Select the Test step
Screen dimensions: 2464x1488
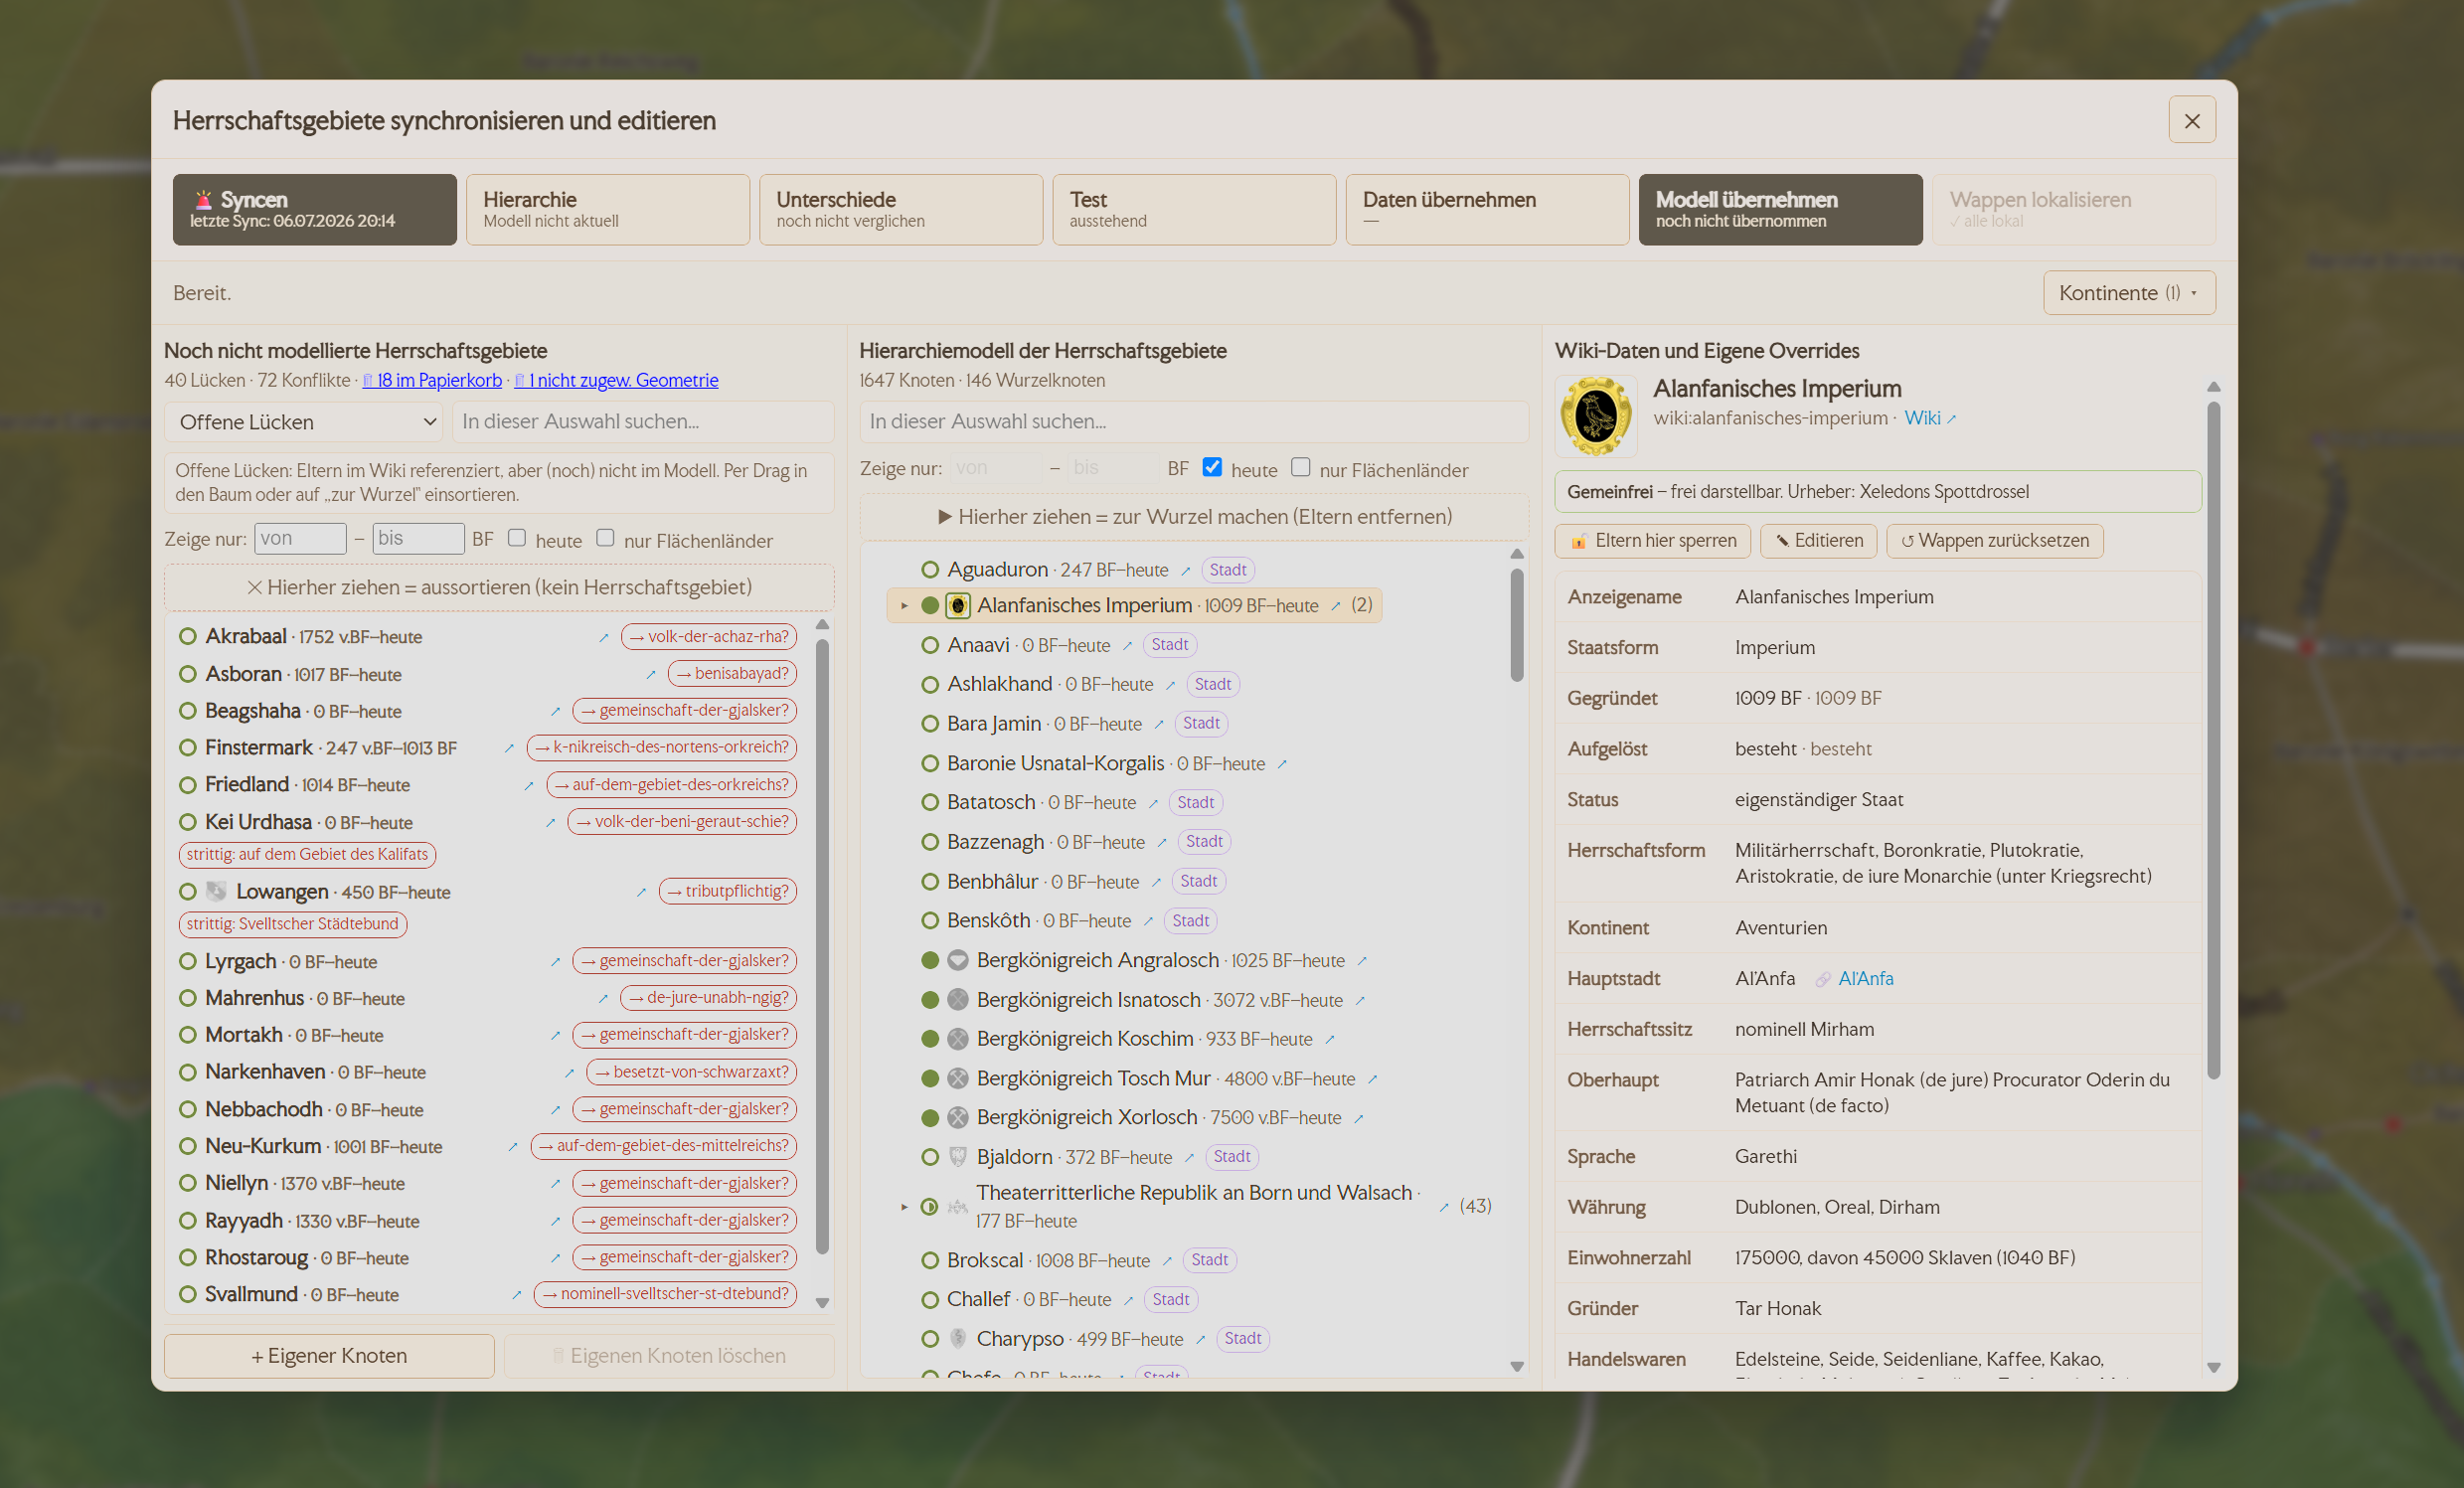pyautogui.click(x=1194, y=210)
